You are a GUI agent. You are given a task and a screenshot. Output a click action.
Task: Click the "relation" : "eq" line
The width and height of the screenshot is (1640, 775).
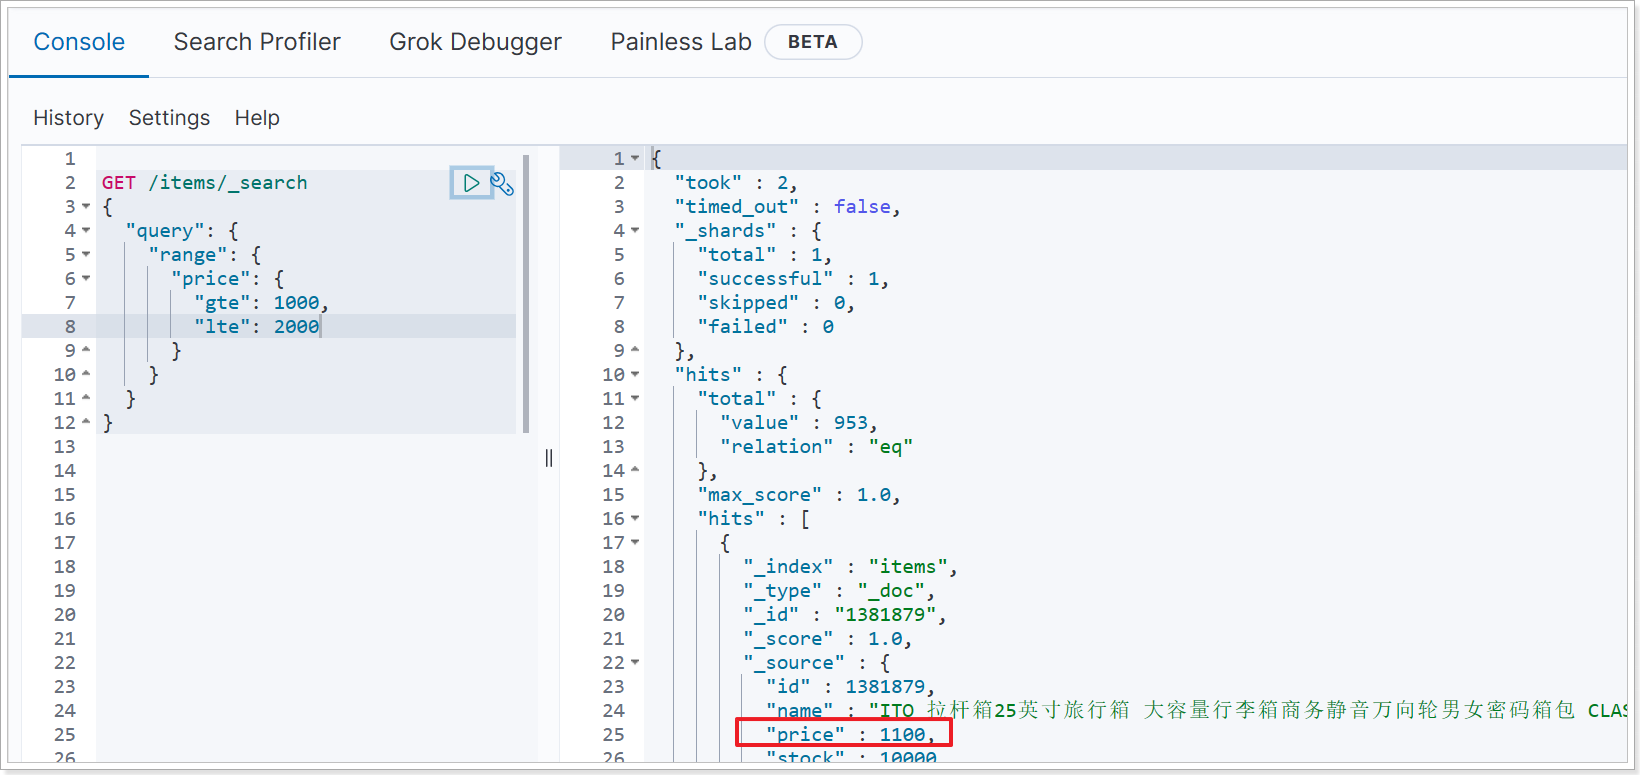tap(816, 447)
